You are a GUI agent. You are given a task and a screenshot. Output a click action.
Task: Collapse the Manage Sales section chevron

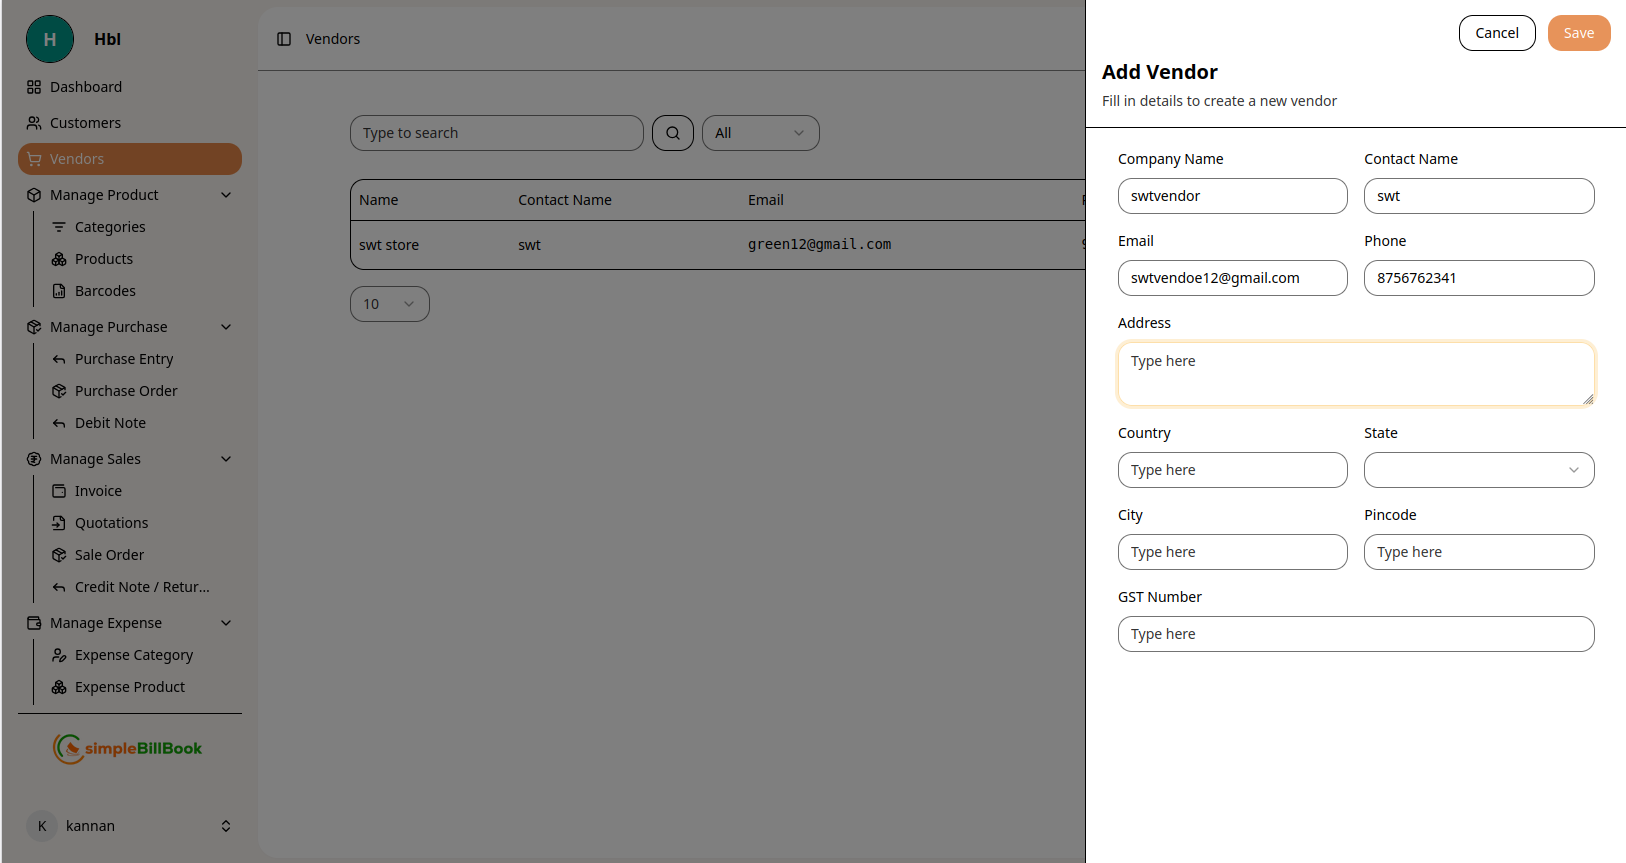point(226,459)
